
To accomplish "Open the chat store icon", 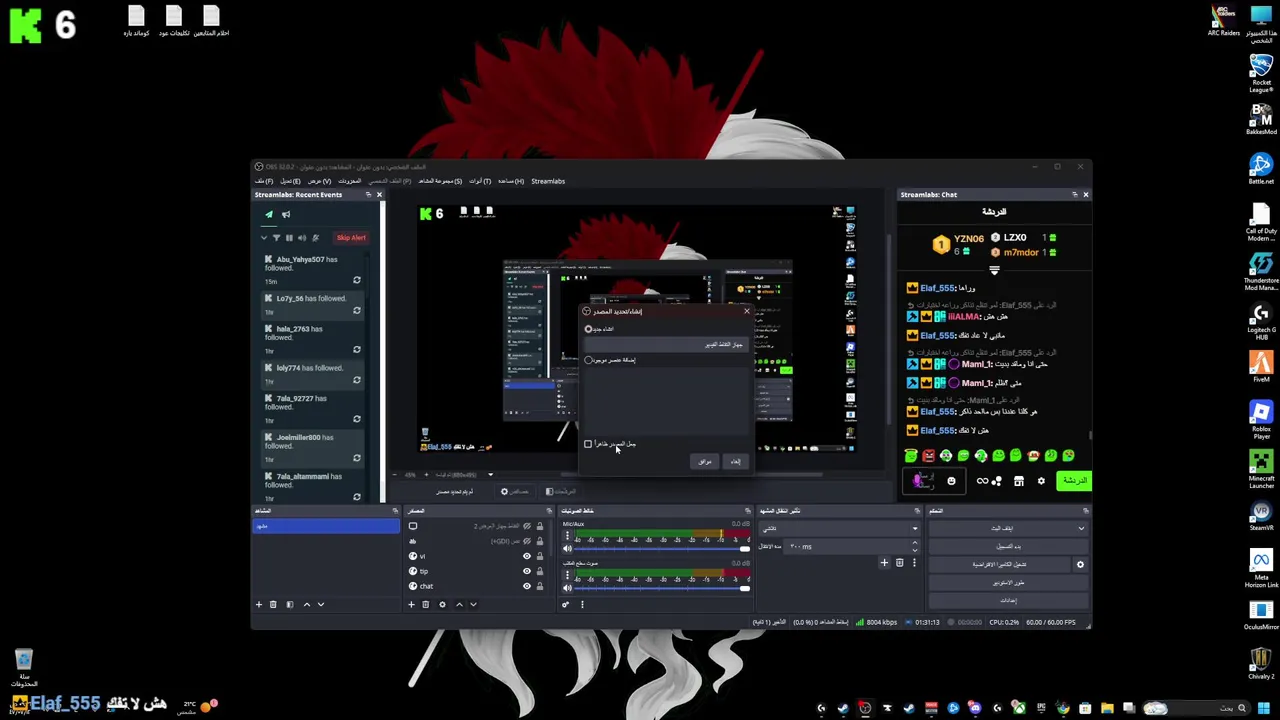I will [x=1019, y=481].
